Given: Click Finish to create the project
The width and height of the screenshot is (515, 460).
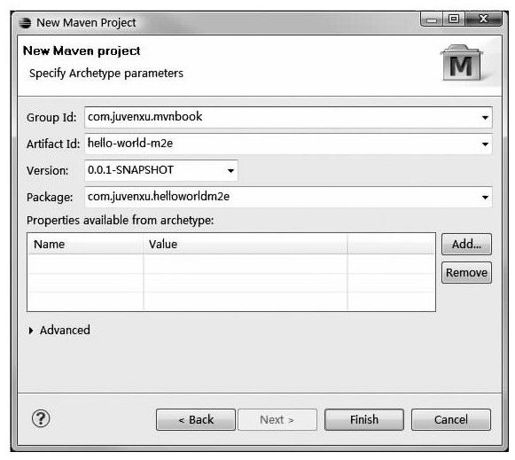Looking at the screenshot, I should point(364,420).
